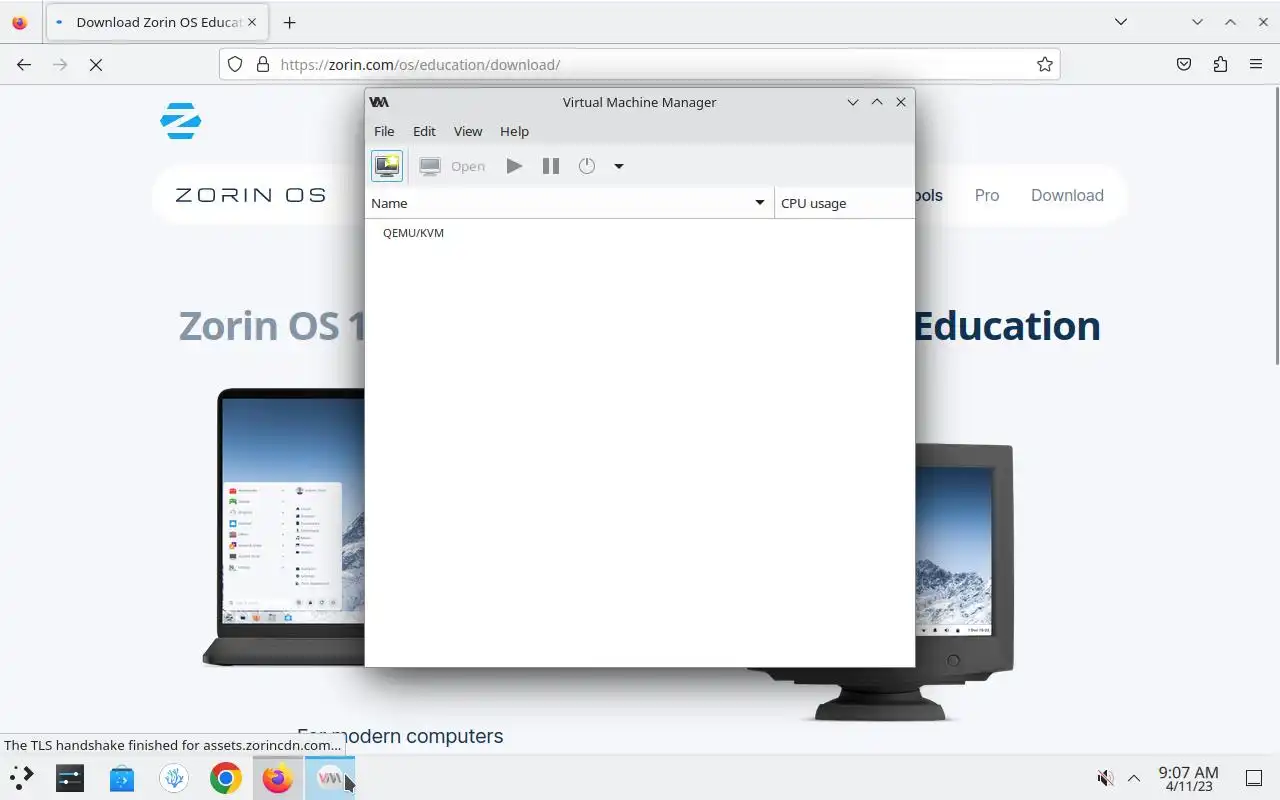Open the coral-icon app in taskbar
This screenshot has height=800, width=1280.
point(174,777)
